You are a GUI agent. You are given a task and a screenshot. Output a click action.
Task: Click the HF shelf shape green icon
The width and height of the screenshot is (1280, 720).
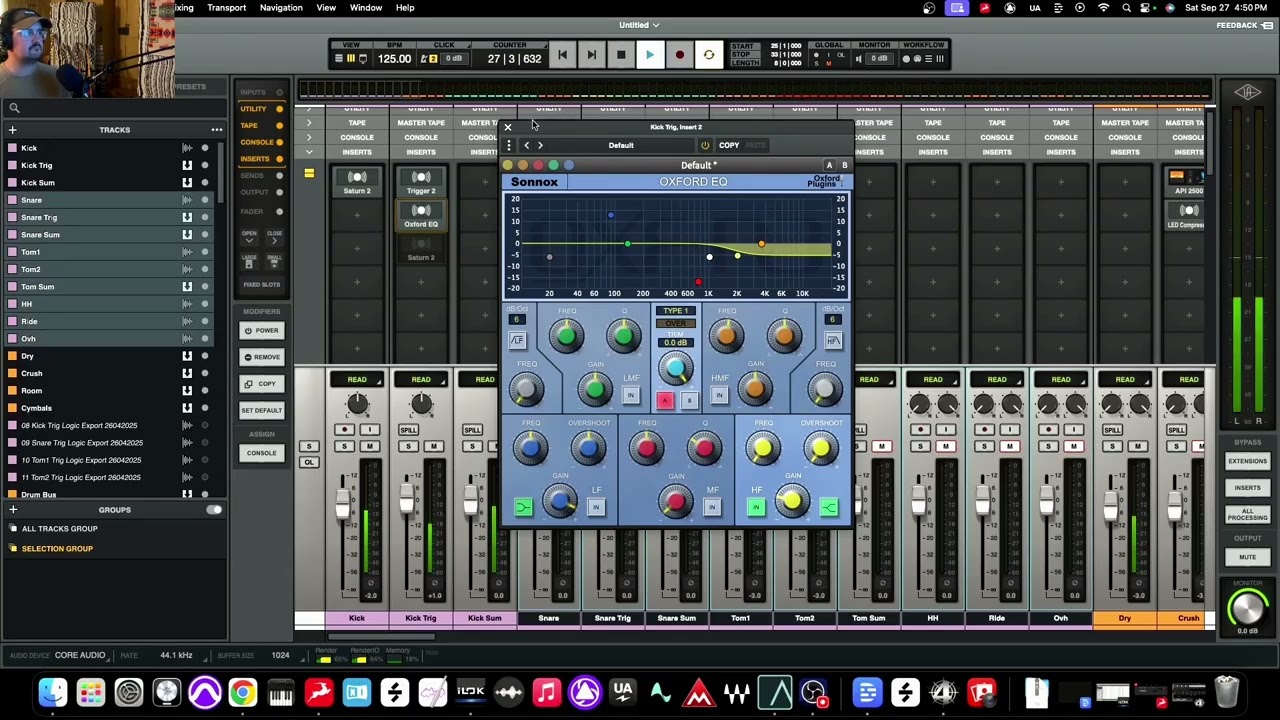(x=829, y=508)
